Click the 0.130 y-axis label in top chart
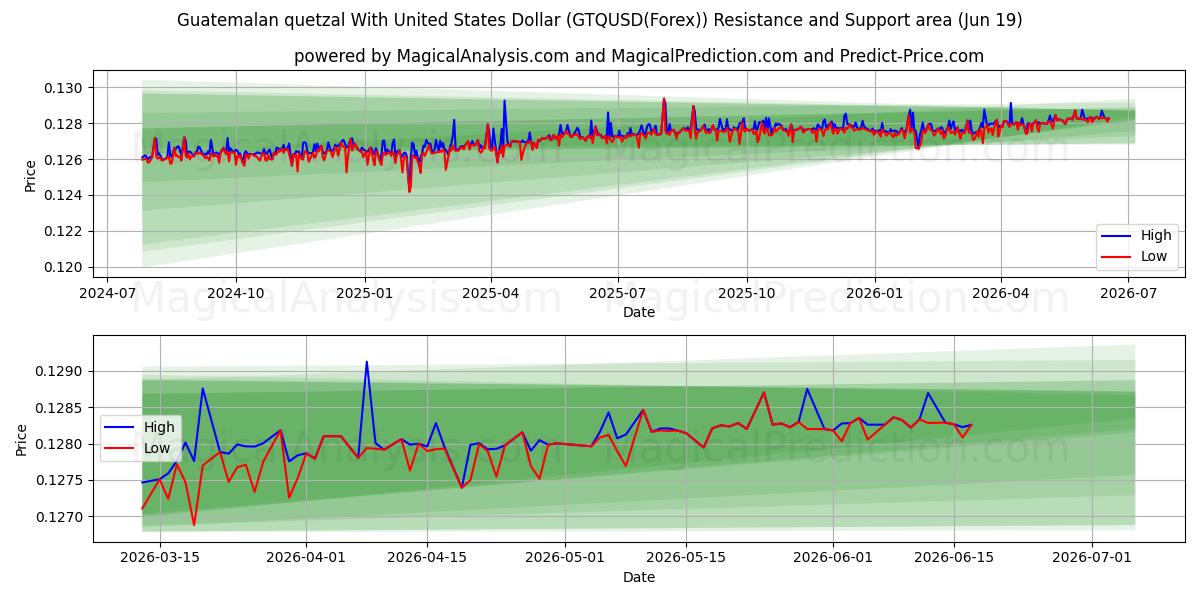This screenshot has height=600, width=1200. [64, 88]
